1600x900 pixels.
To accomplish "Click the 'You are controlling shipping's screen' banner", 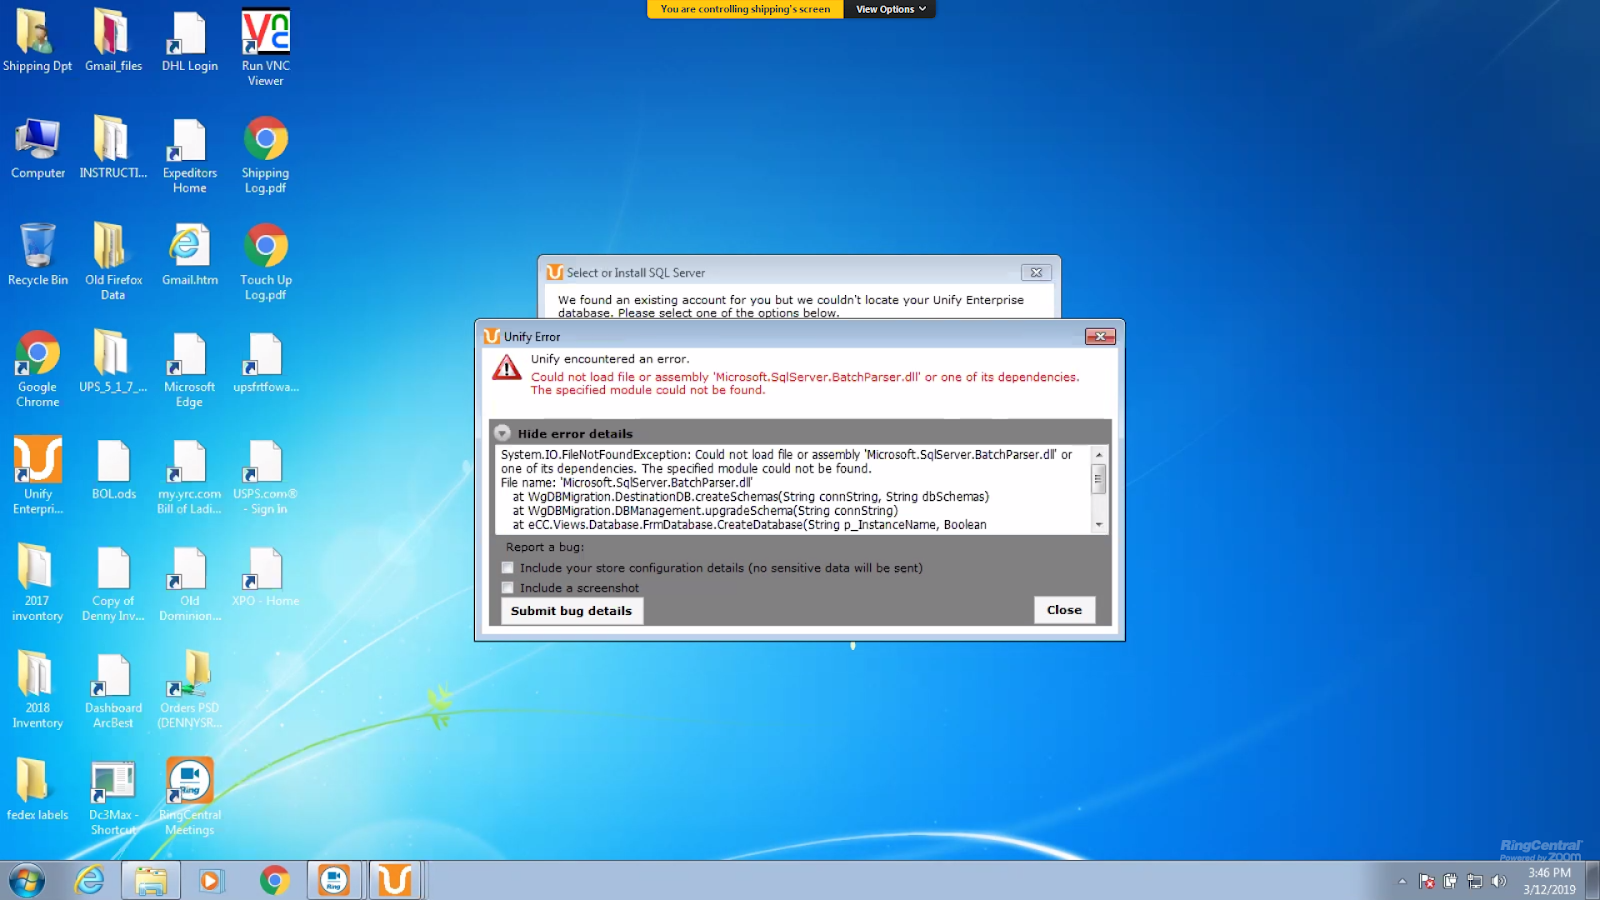I will point(745,9).
